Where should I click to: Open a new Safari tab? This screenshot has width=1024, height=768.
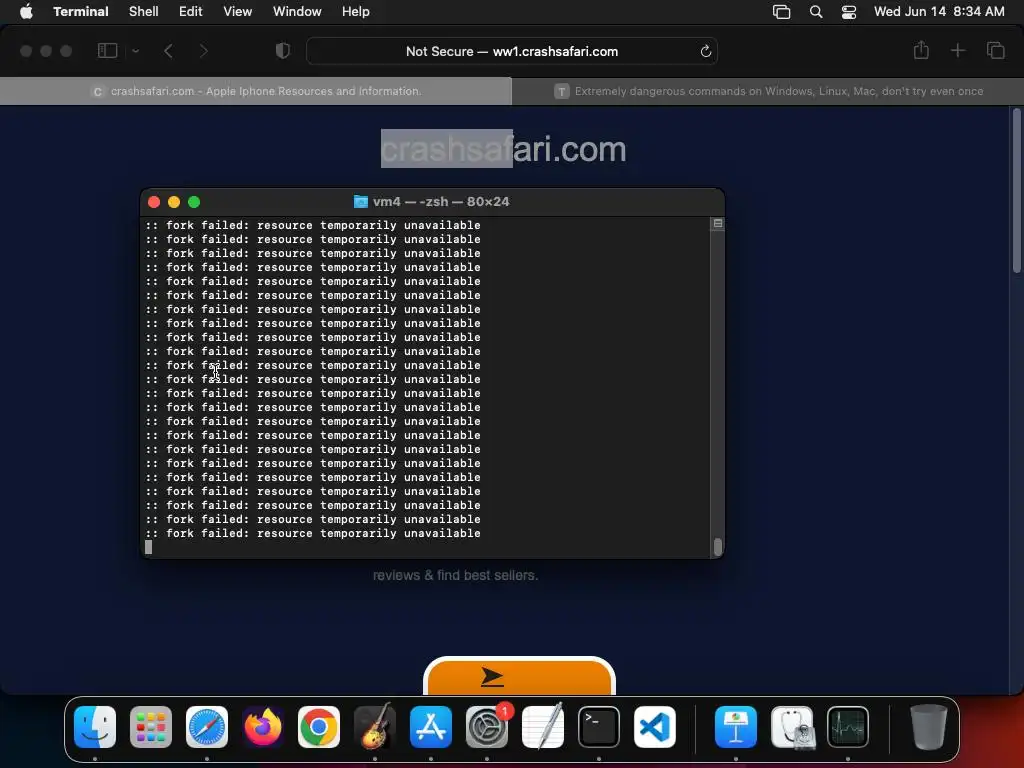(x=957, y=50)
